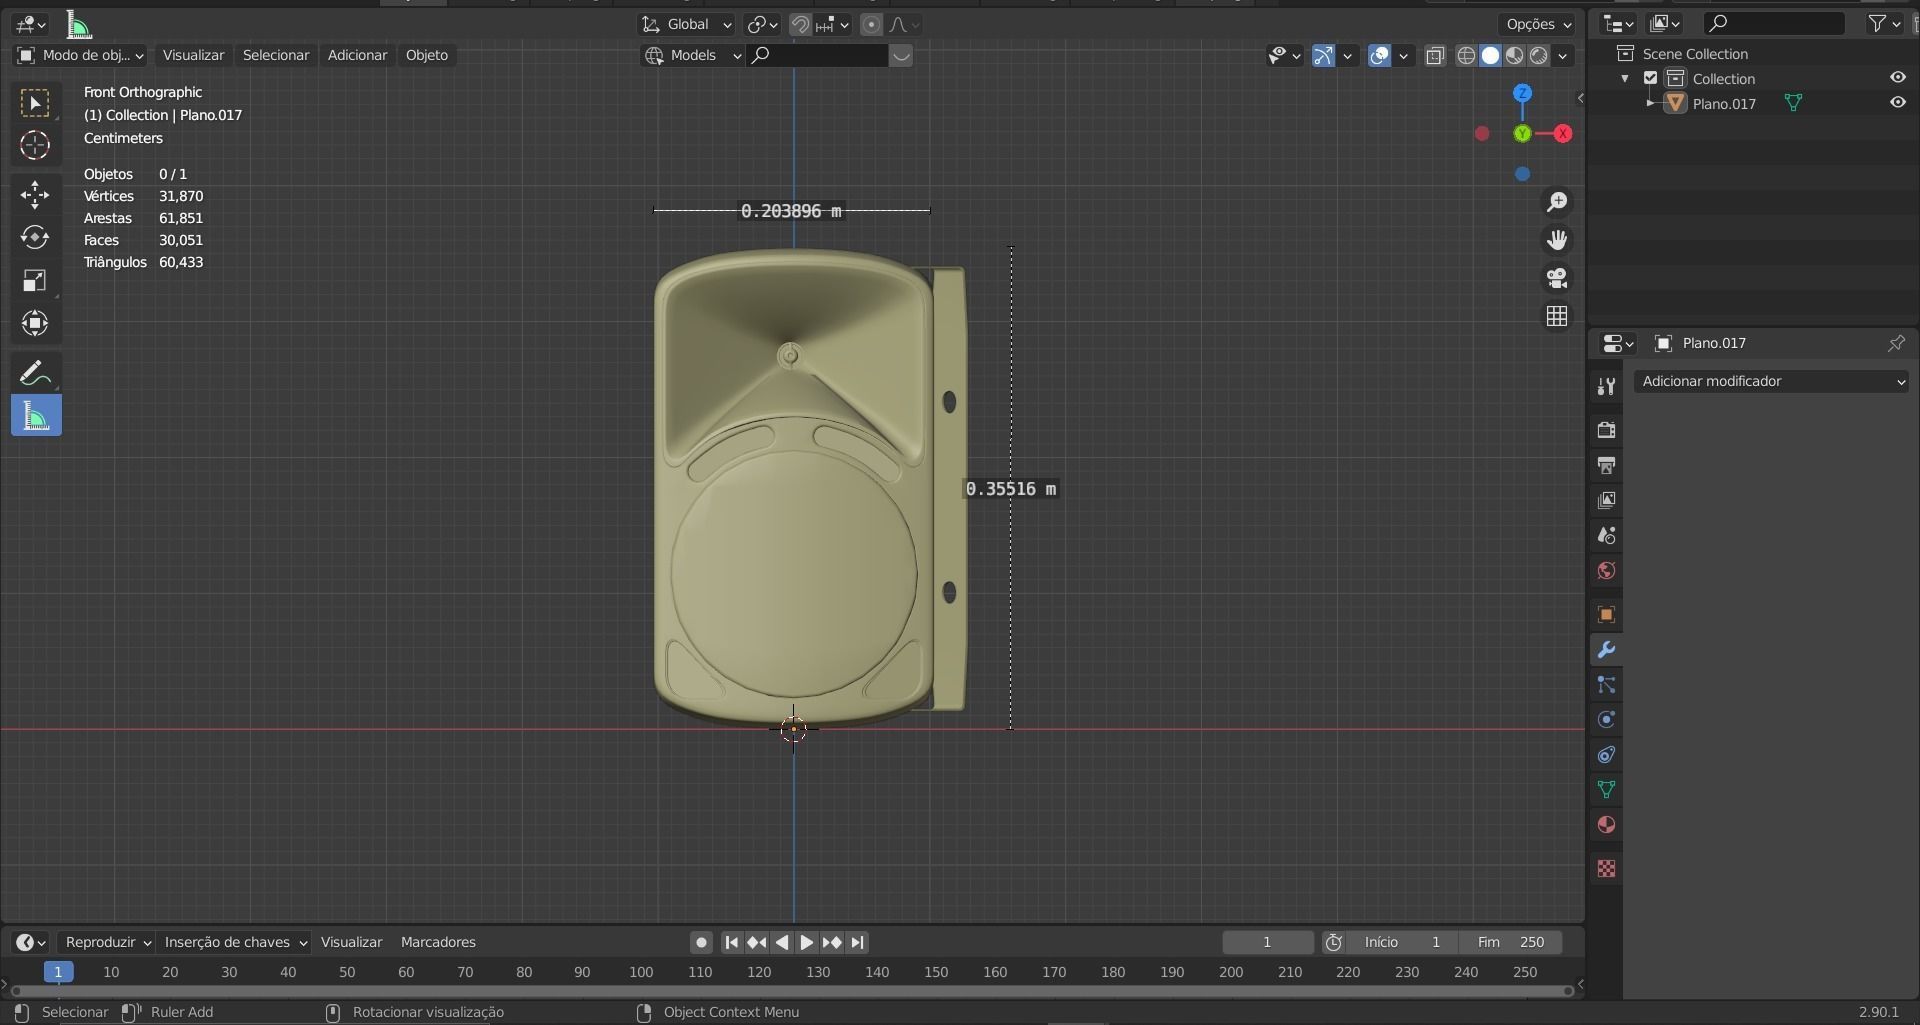This screenshot has height=1025, width=1920.
Task: Select the Select Box tool
Action: point(35,103)
